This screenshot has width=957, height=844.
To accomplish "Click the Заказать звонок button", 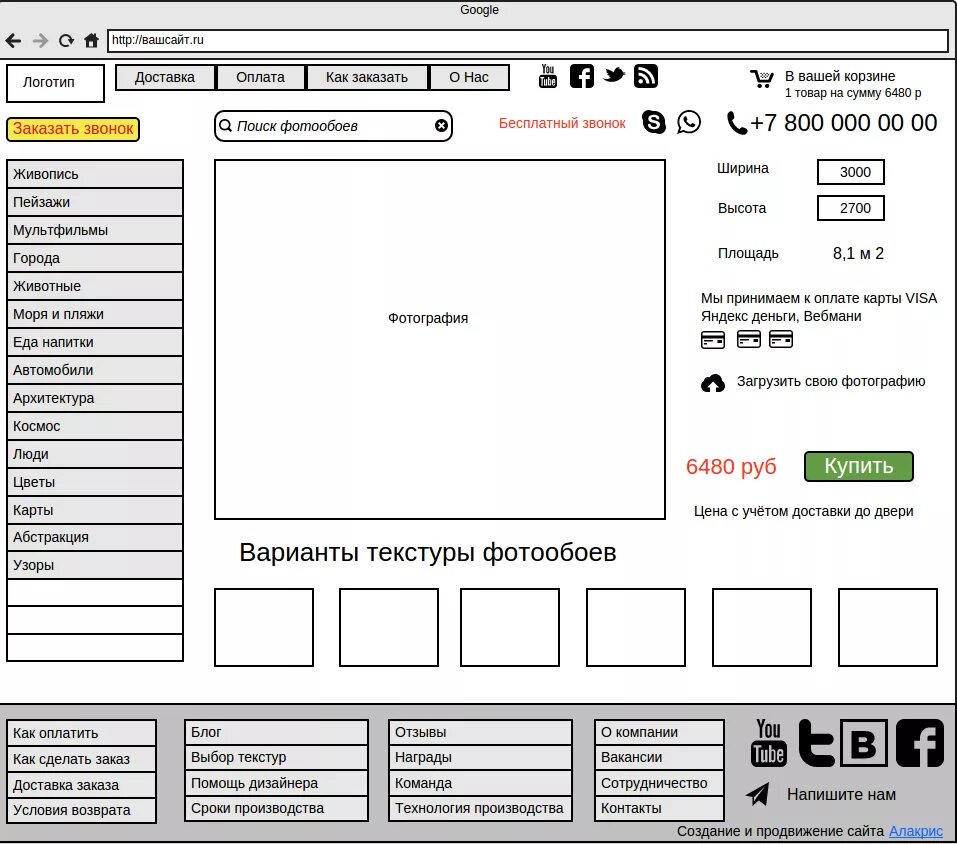I will (73, 129).
